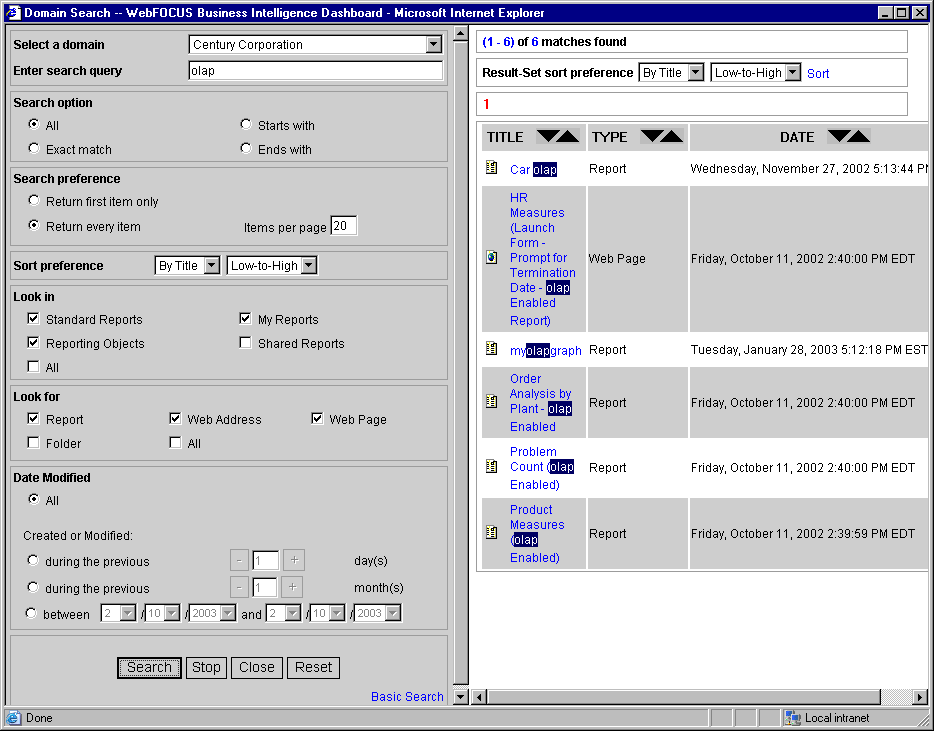Decrease months with minus stepper

[239, 587]
